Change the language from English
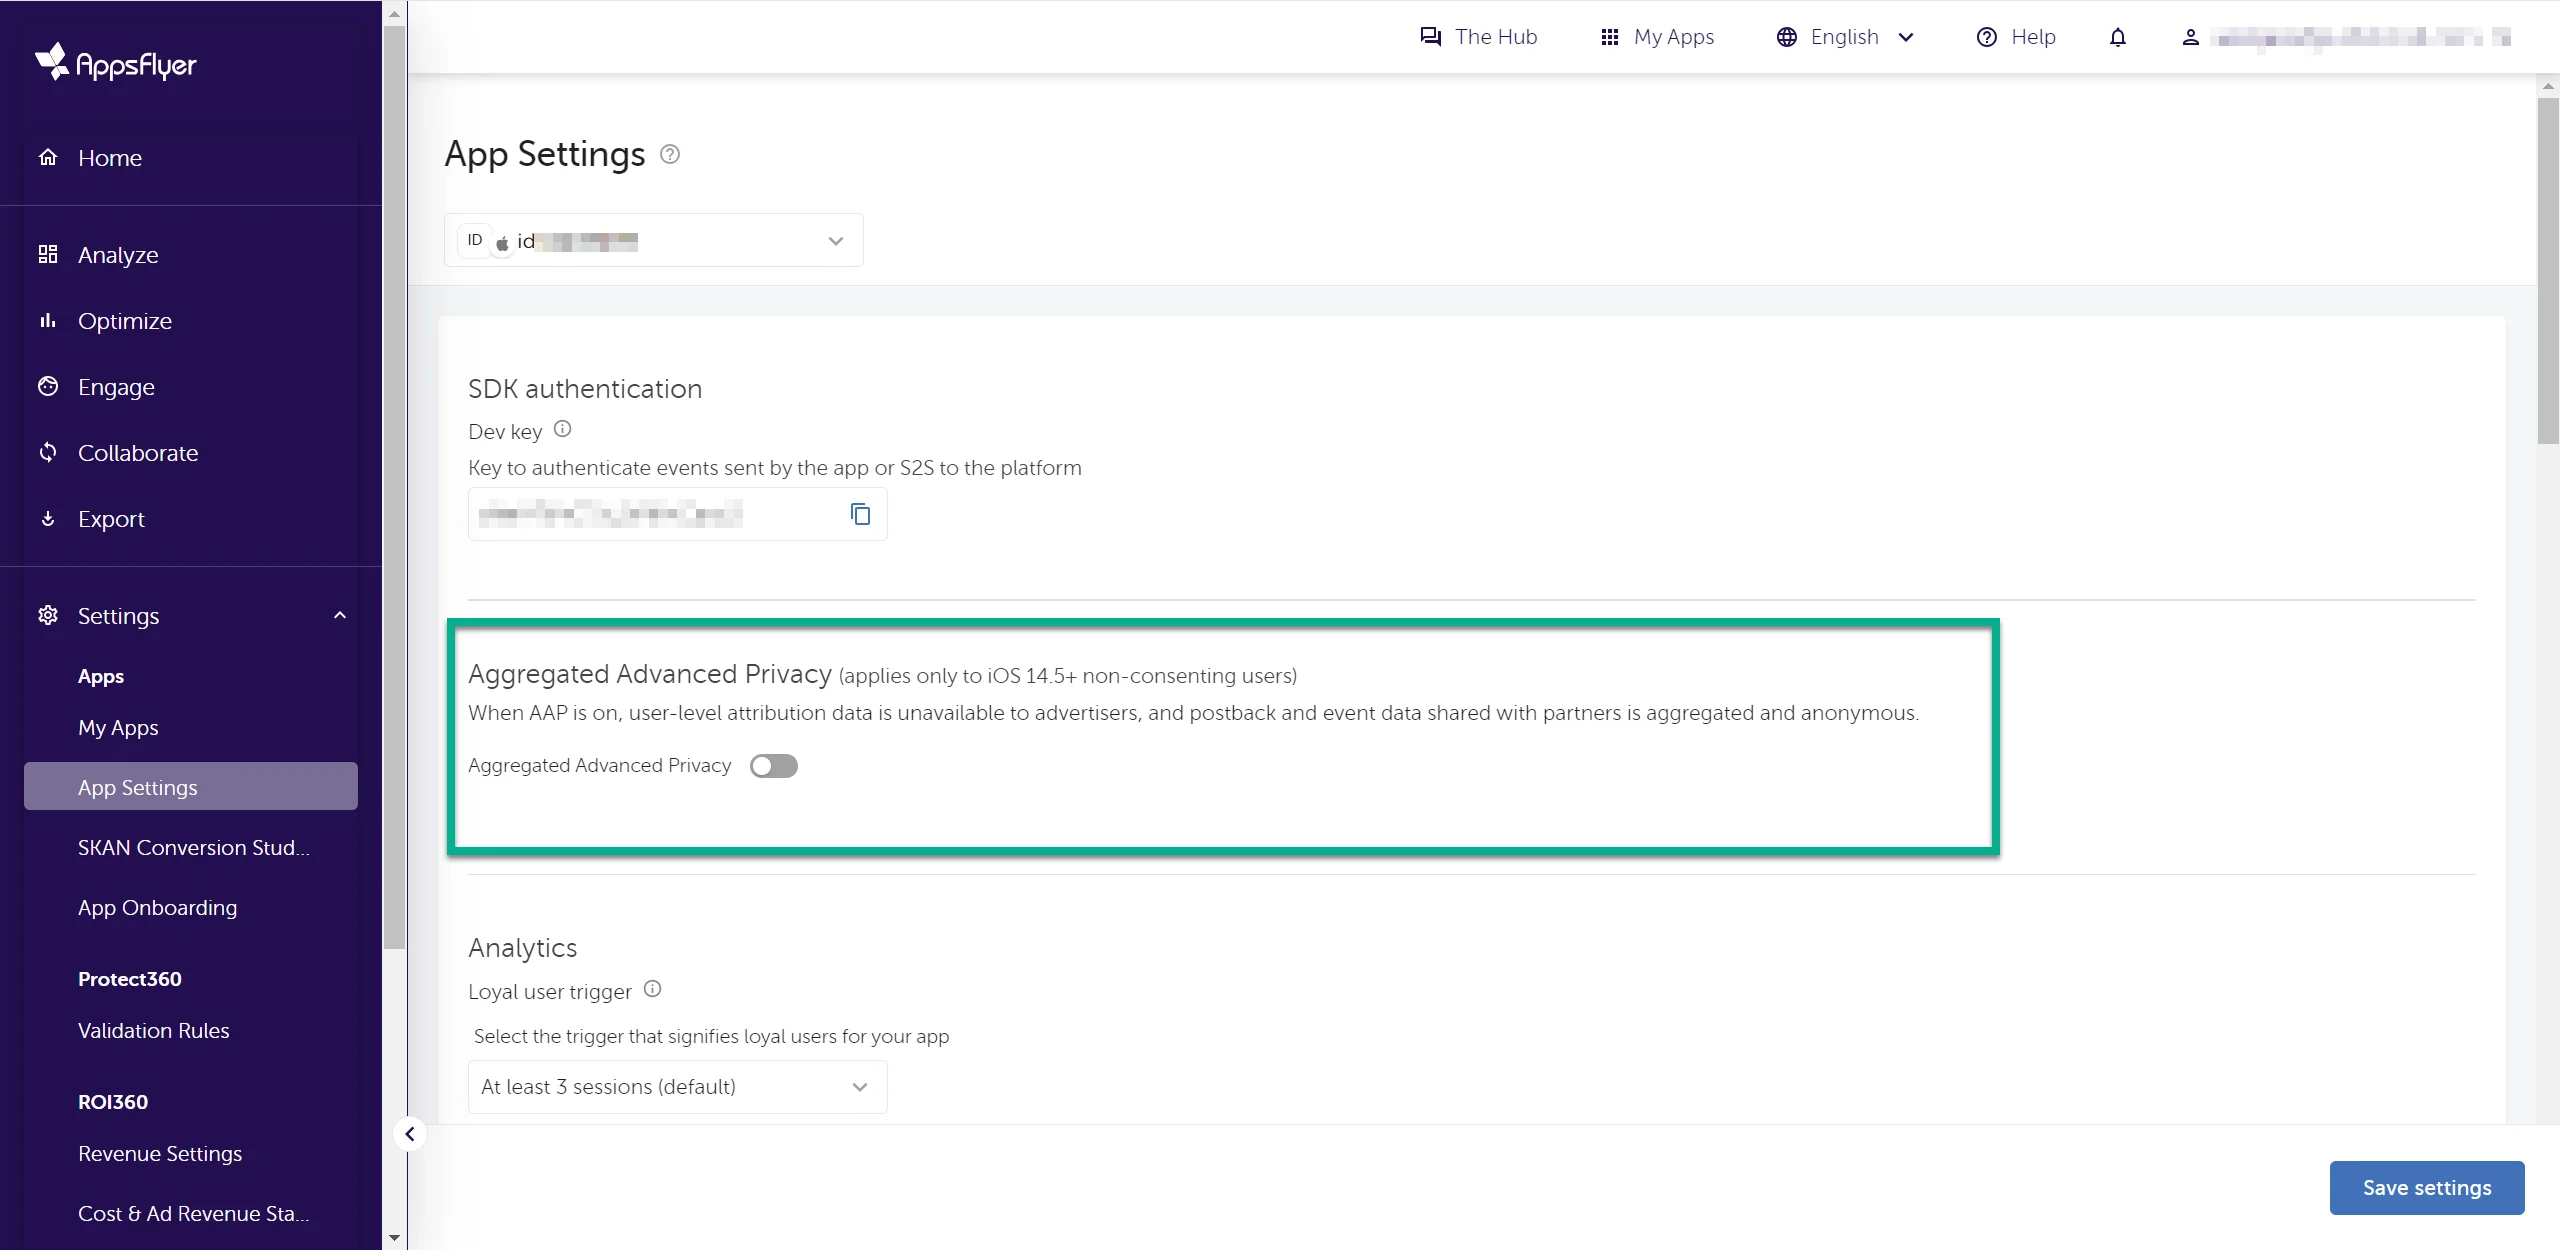This screenshot has width=2560, height=1250. 1845,37
